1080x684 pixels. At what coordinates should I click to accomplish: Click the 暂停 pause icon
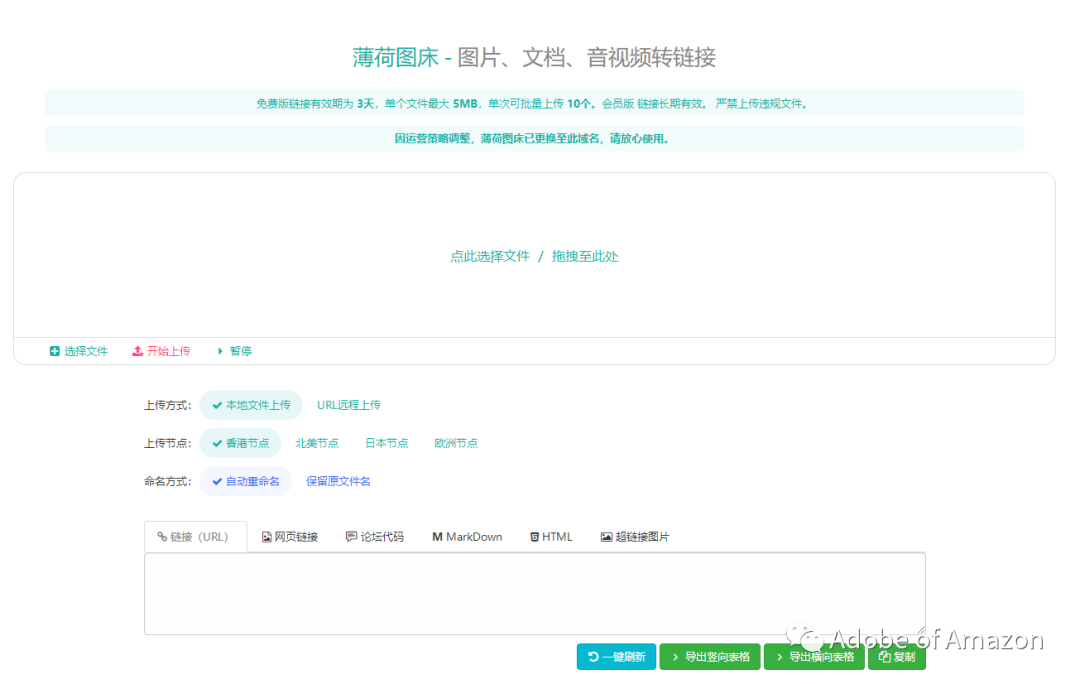tap(221, 351)
